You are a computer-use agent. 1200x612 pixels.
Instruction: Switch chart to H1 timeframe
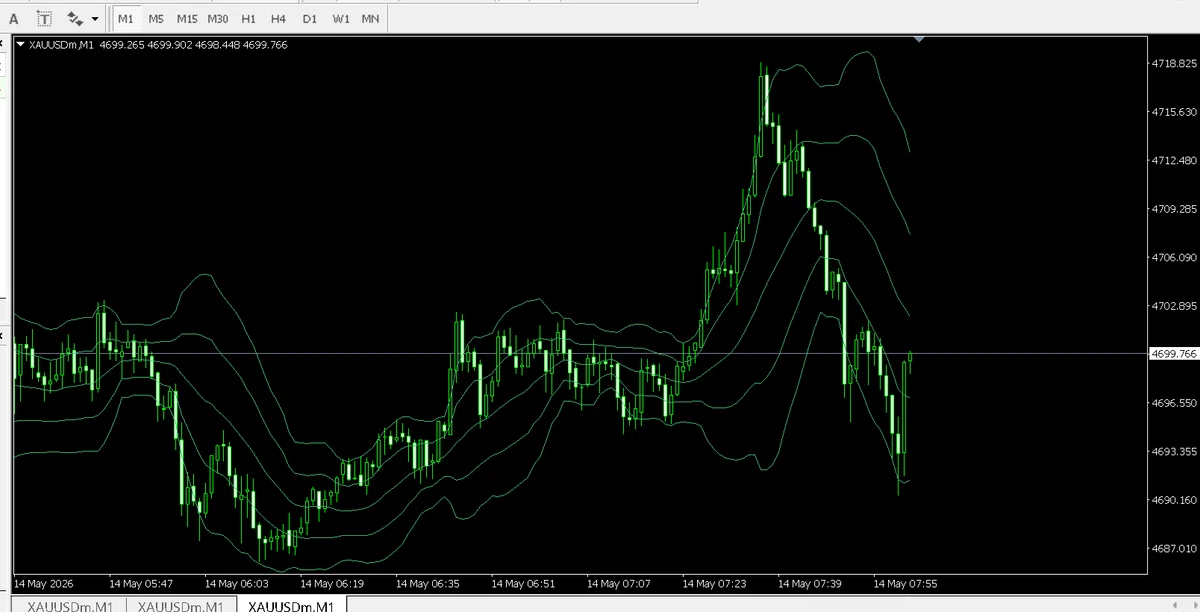pos(248,18)
